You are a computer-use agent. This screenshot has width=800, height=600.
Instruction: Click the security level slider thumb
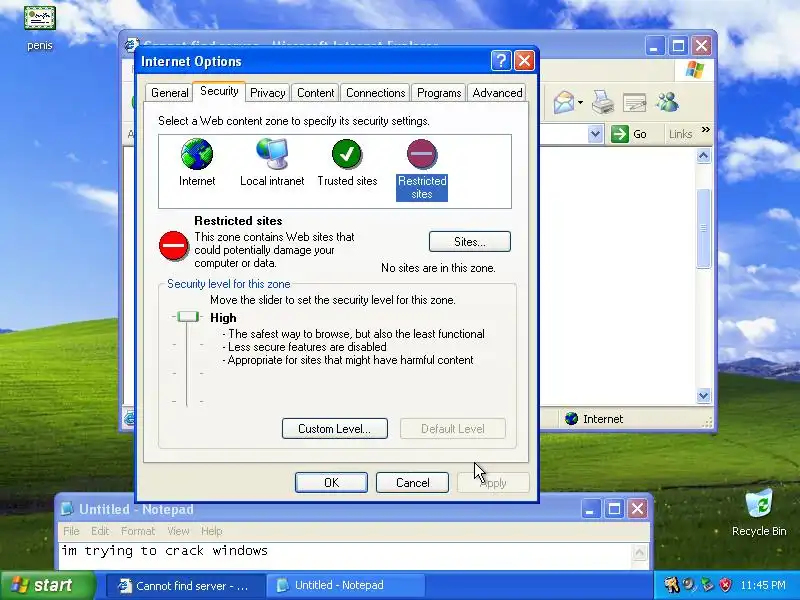coord(188,317)
